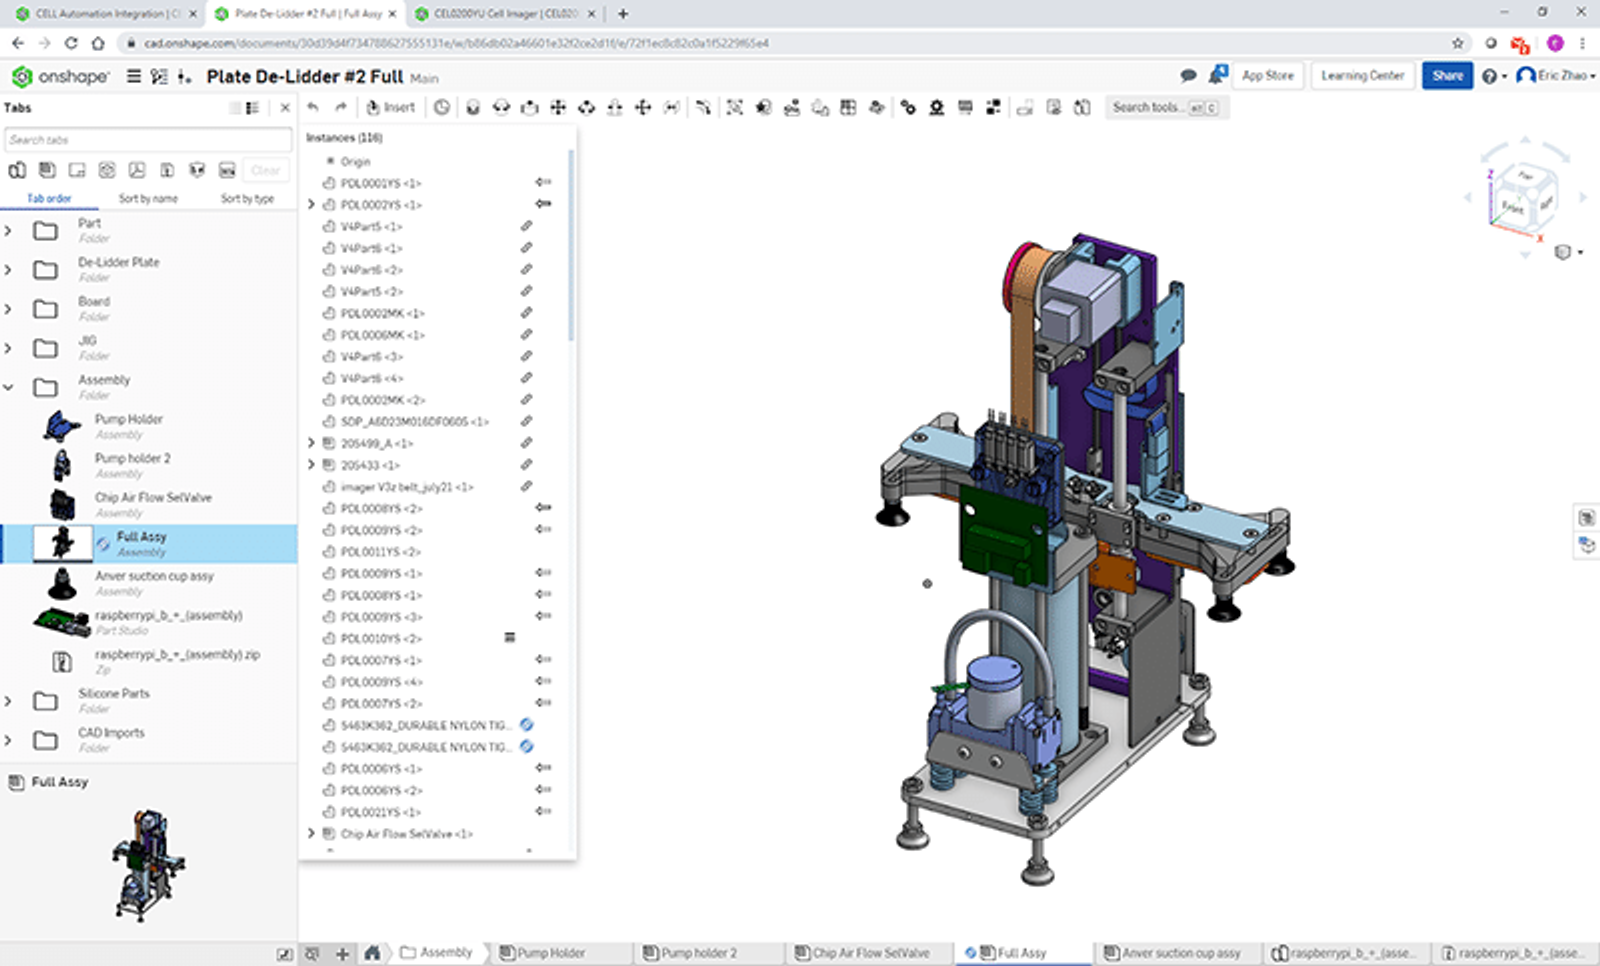Viewport: 1600px width, 966px height.
Task: Expand the 205499_A subassembly node
Action: (x=311, y=443)
